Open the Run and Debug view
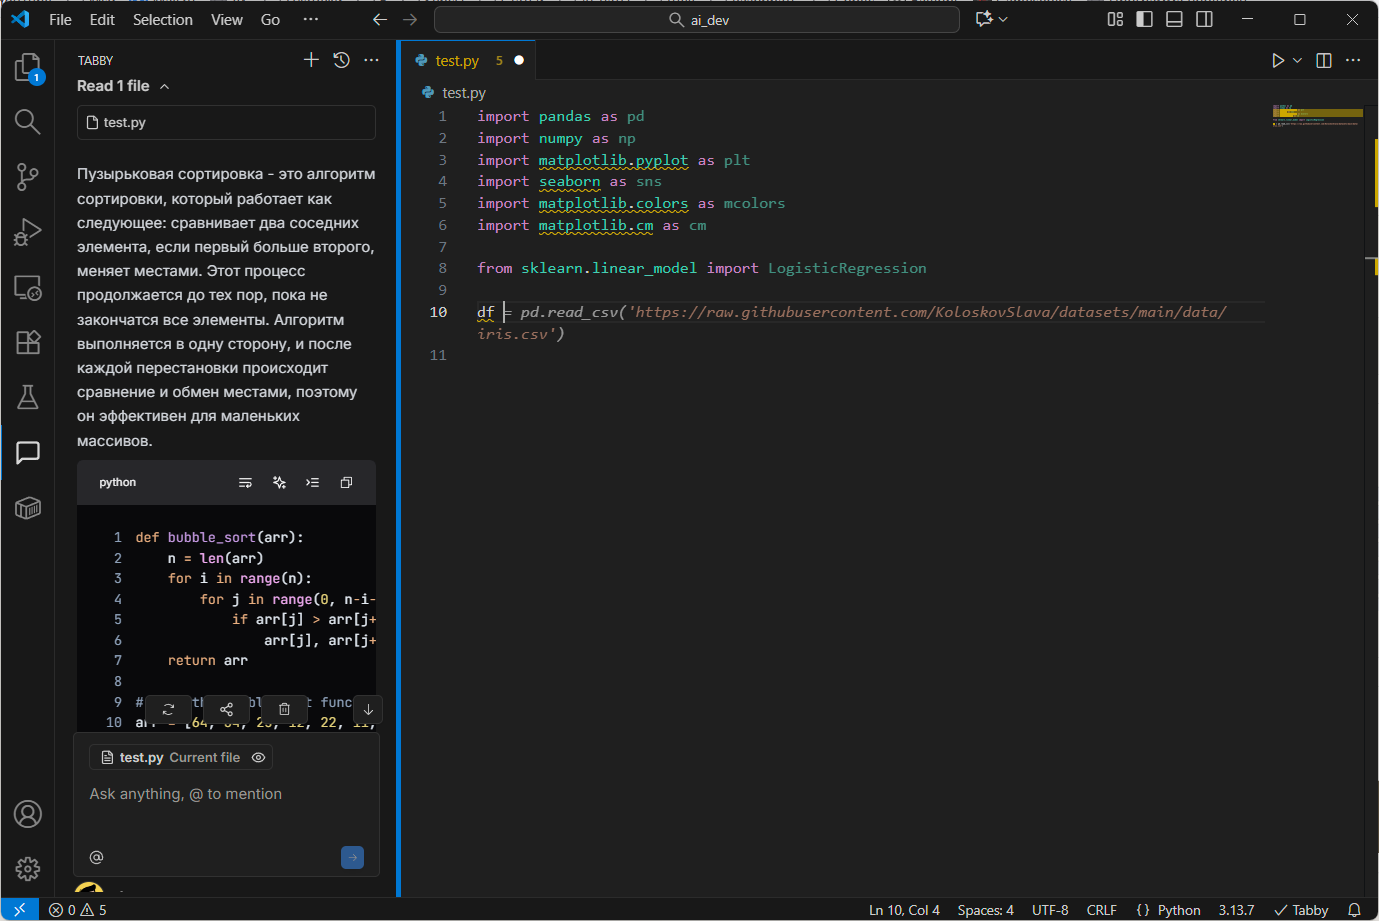 tap(27, 232)
